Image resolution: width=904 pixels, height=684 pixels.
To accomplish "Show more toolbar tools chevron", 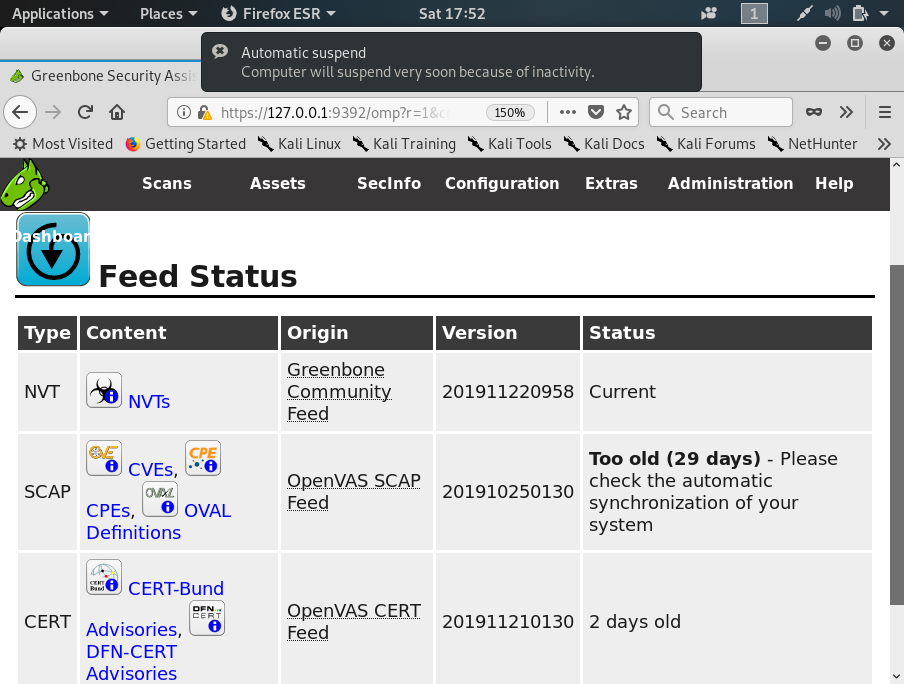I will pos(846,112).
